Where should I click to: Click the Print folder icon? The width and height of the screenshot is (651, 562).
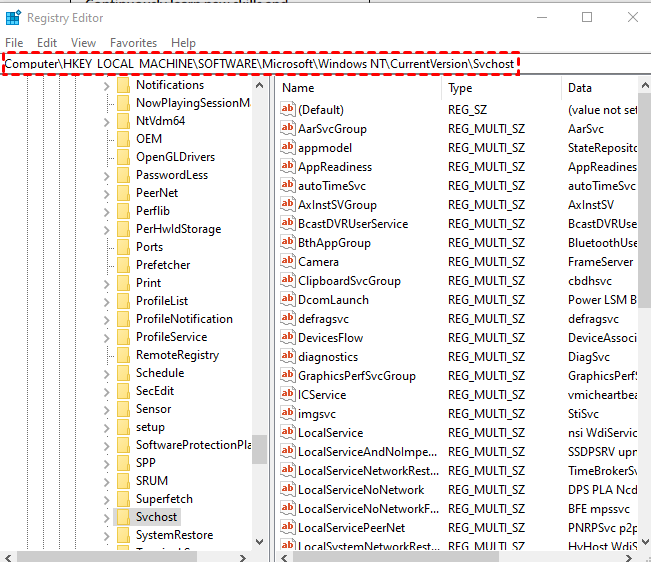(123, 283)
